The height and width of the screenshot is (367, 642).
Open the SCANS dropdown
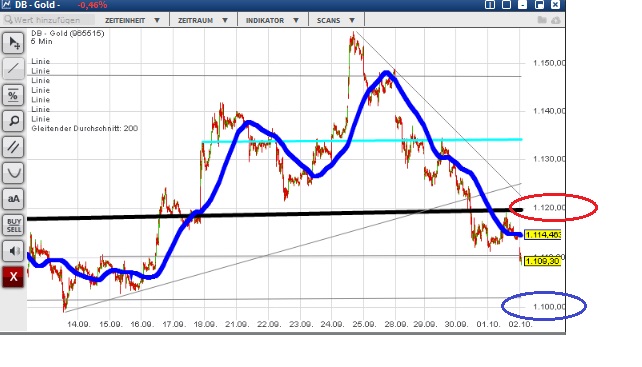click(x=336, y=20)
